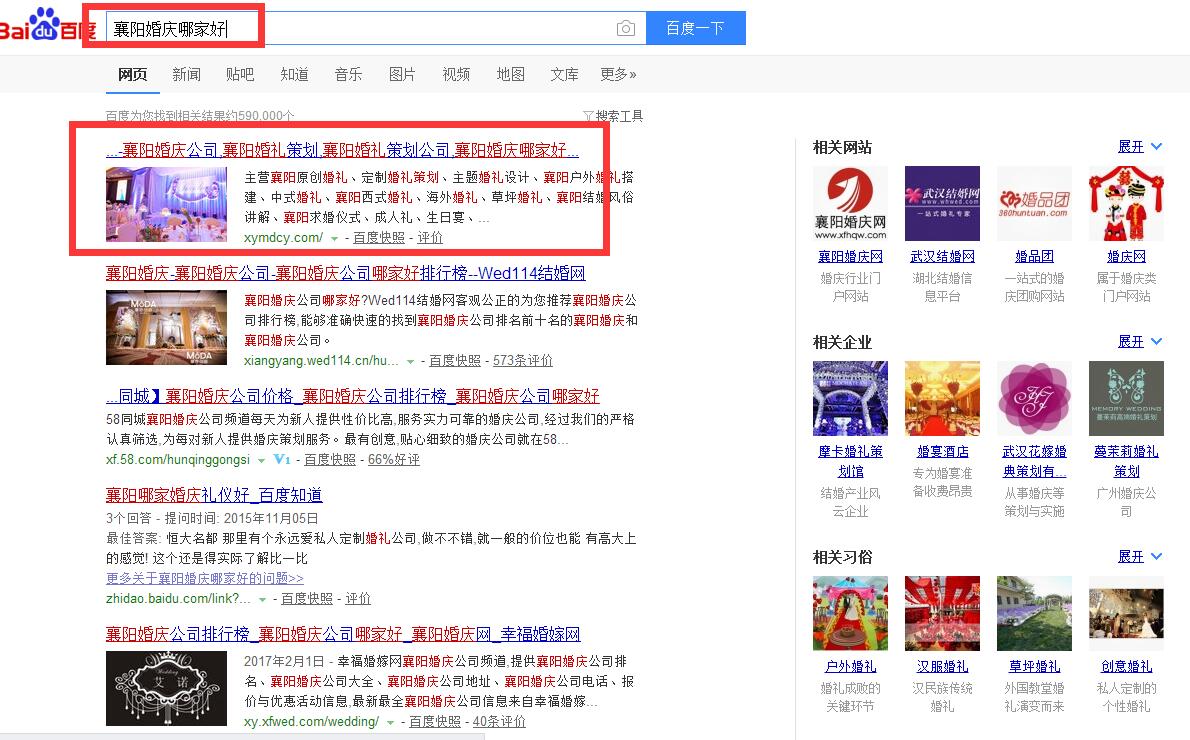Expand the 相关网站 section with 展开
Image resolution: width=1190 pixels, height=740 pixels.
pyautogui.click(x=1140, y=146)
